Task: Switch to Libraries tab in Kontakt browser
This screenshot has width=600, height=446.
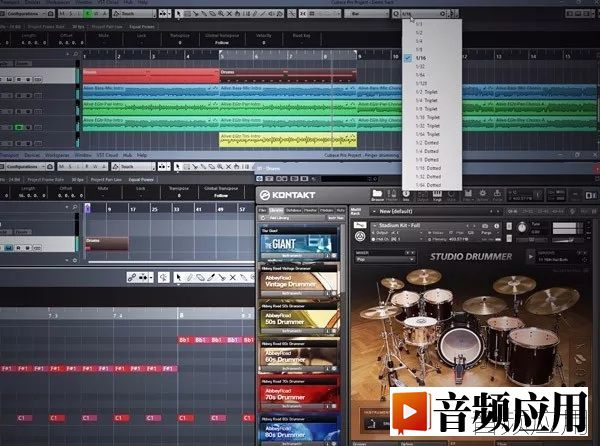Action: (x=276, y=210)
